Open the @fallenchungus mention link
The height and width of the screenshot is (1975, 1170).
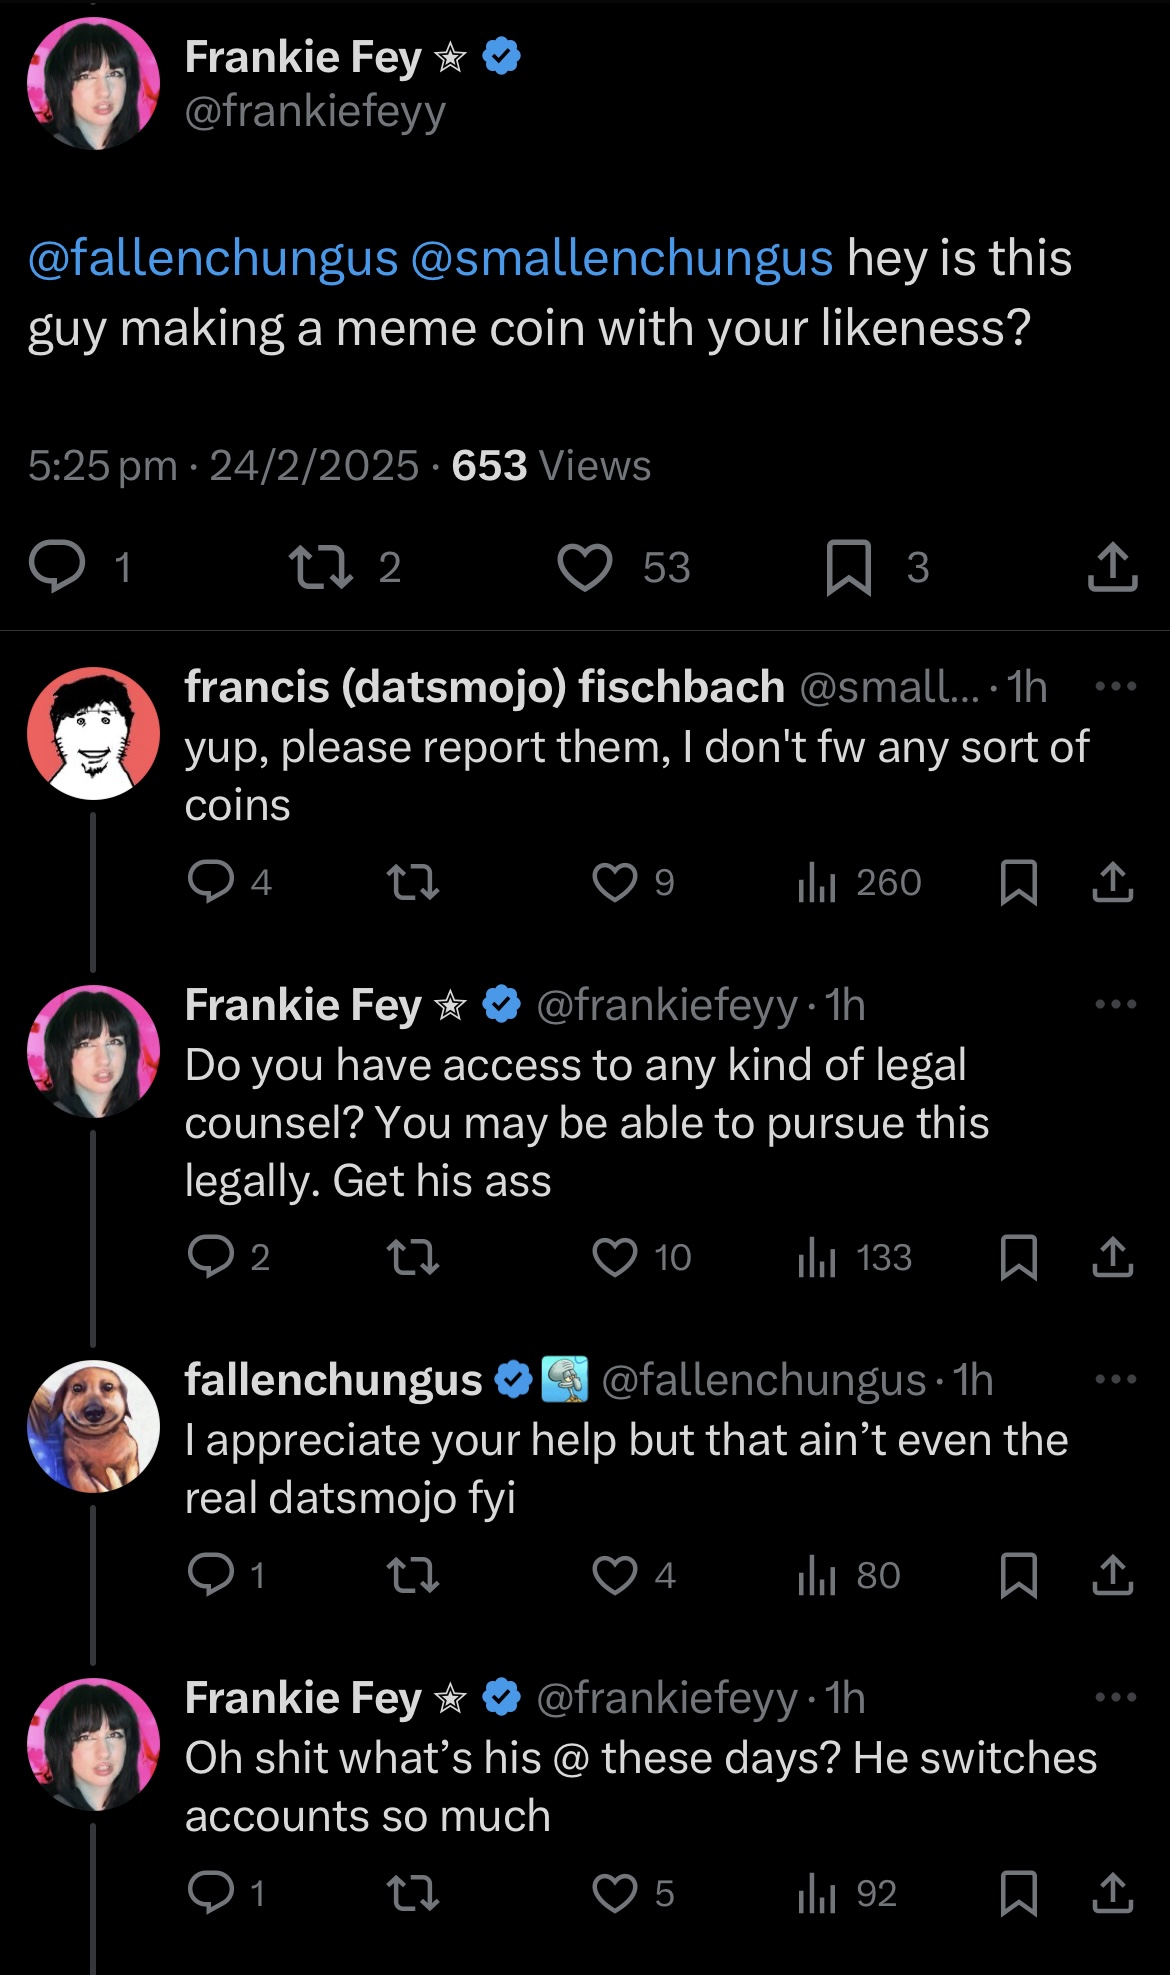(213, 258)
